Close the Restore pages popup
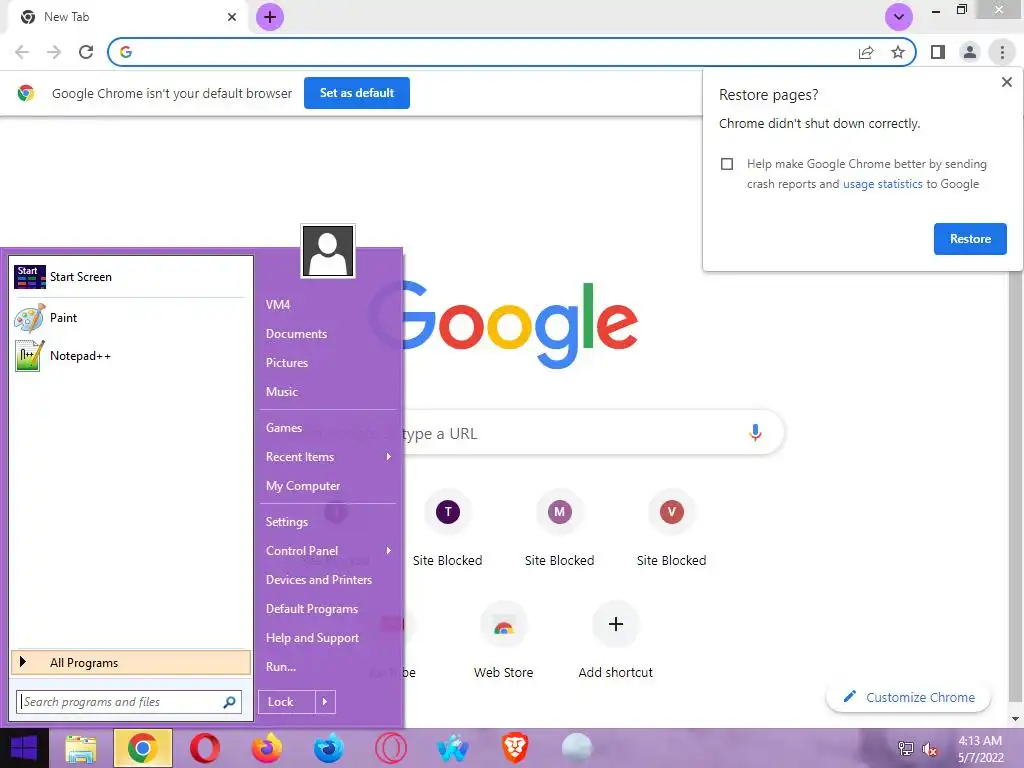Screen dimensions: 1024x768 (x=1006, y=82)
